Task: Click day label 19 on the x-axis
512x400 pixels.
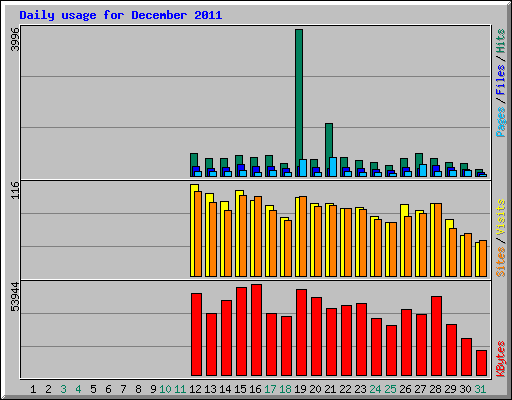Action: (300, 389)
